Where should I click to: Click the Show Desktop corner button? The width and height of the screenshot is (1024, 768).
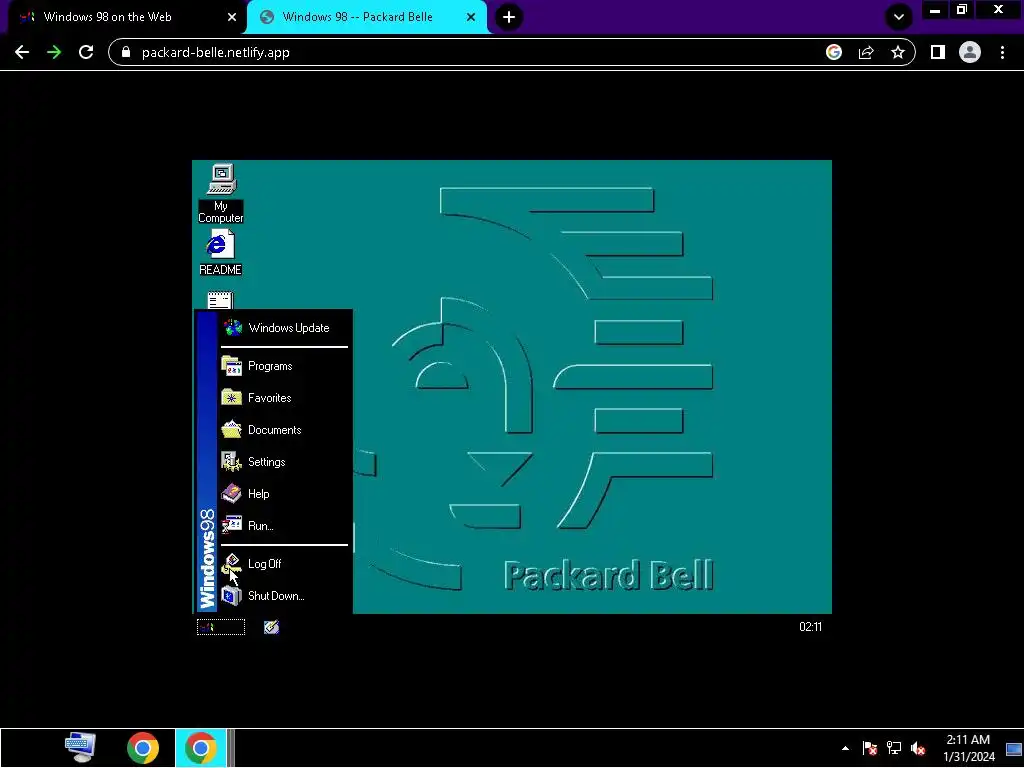coord(1014,748)
